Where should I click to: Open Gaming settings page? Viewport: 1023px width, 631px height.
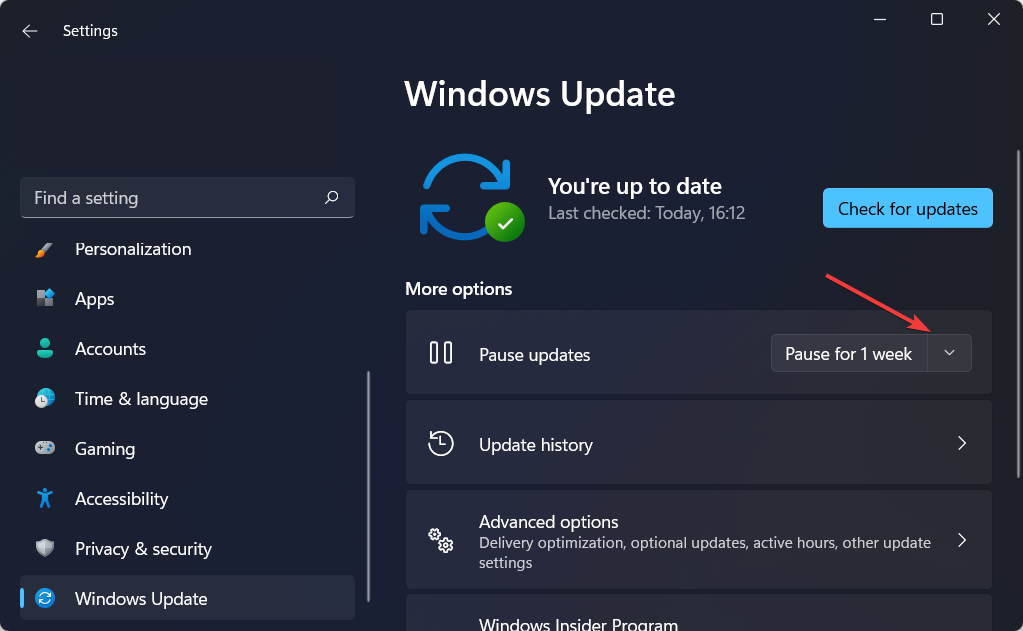point(187,448)
